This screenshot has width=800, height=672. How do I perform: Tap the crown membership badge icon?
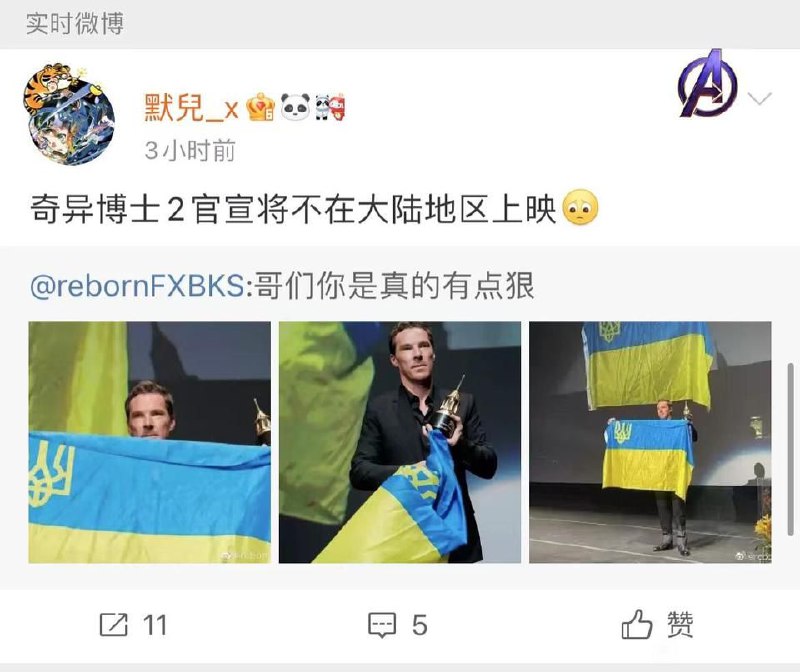coord(260,107)
